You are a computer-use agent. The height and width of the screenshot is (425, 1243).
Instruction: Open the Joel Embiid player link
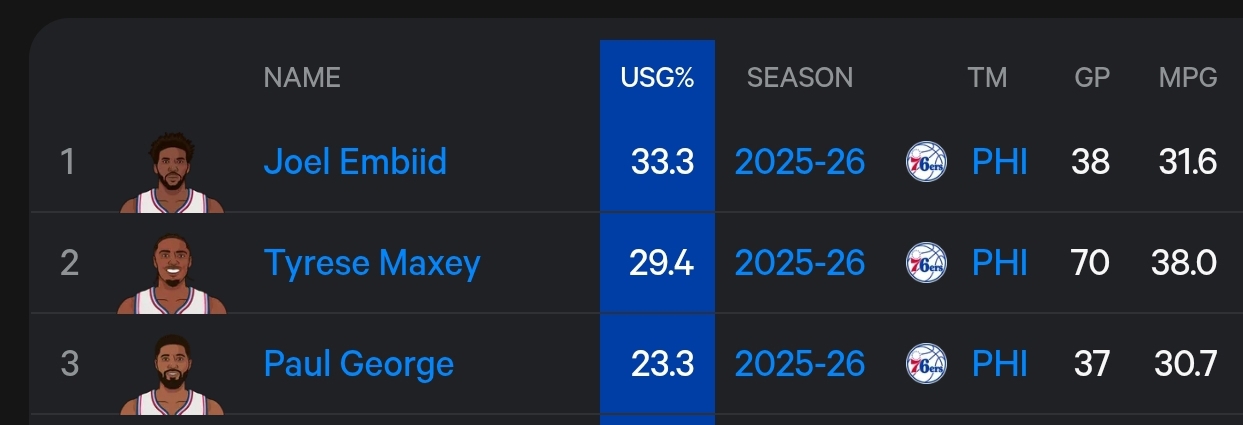point(355,162)
